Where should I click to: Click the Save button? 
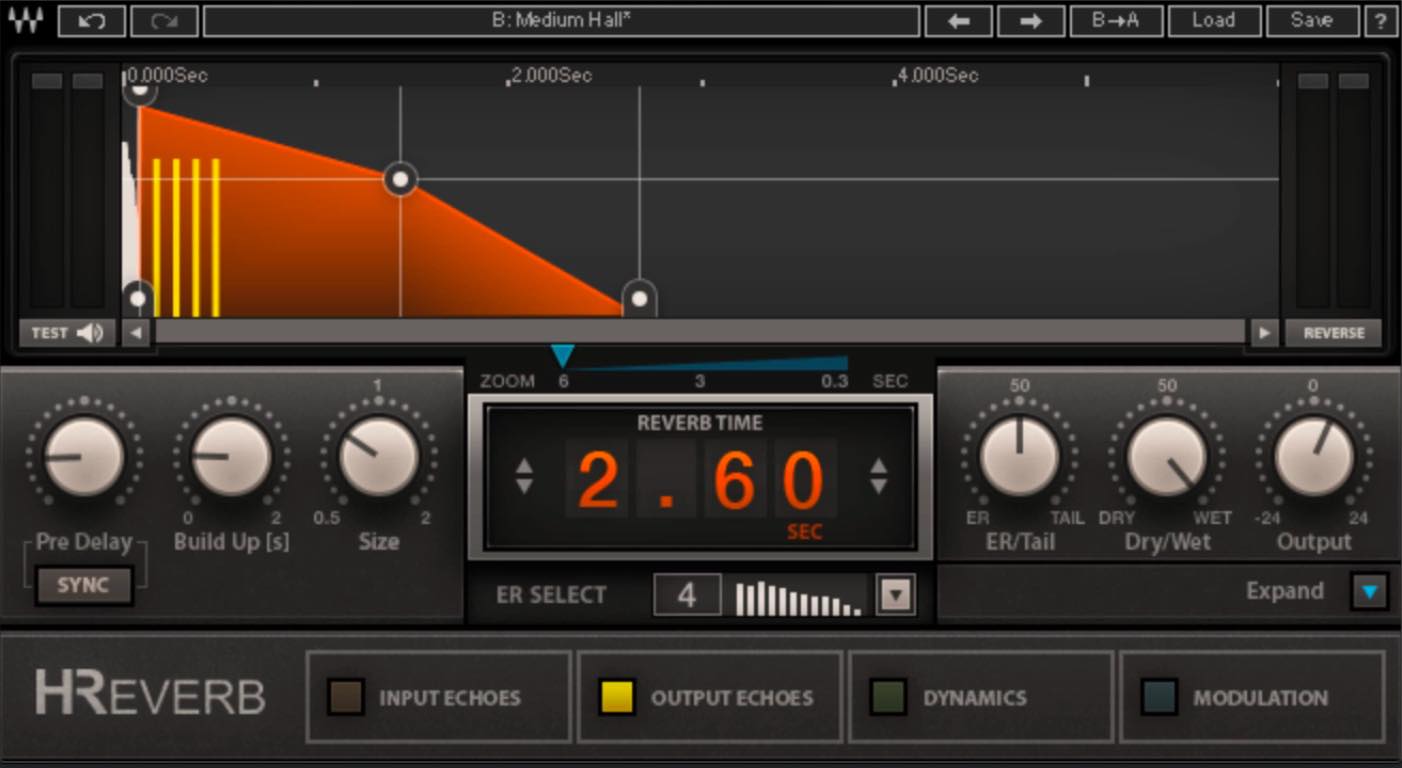[1311, 20]
